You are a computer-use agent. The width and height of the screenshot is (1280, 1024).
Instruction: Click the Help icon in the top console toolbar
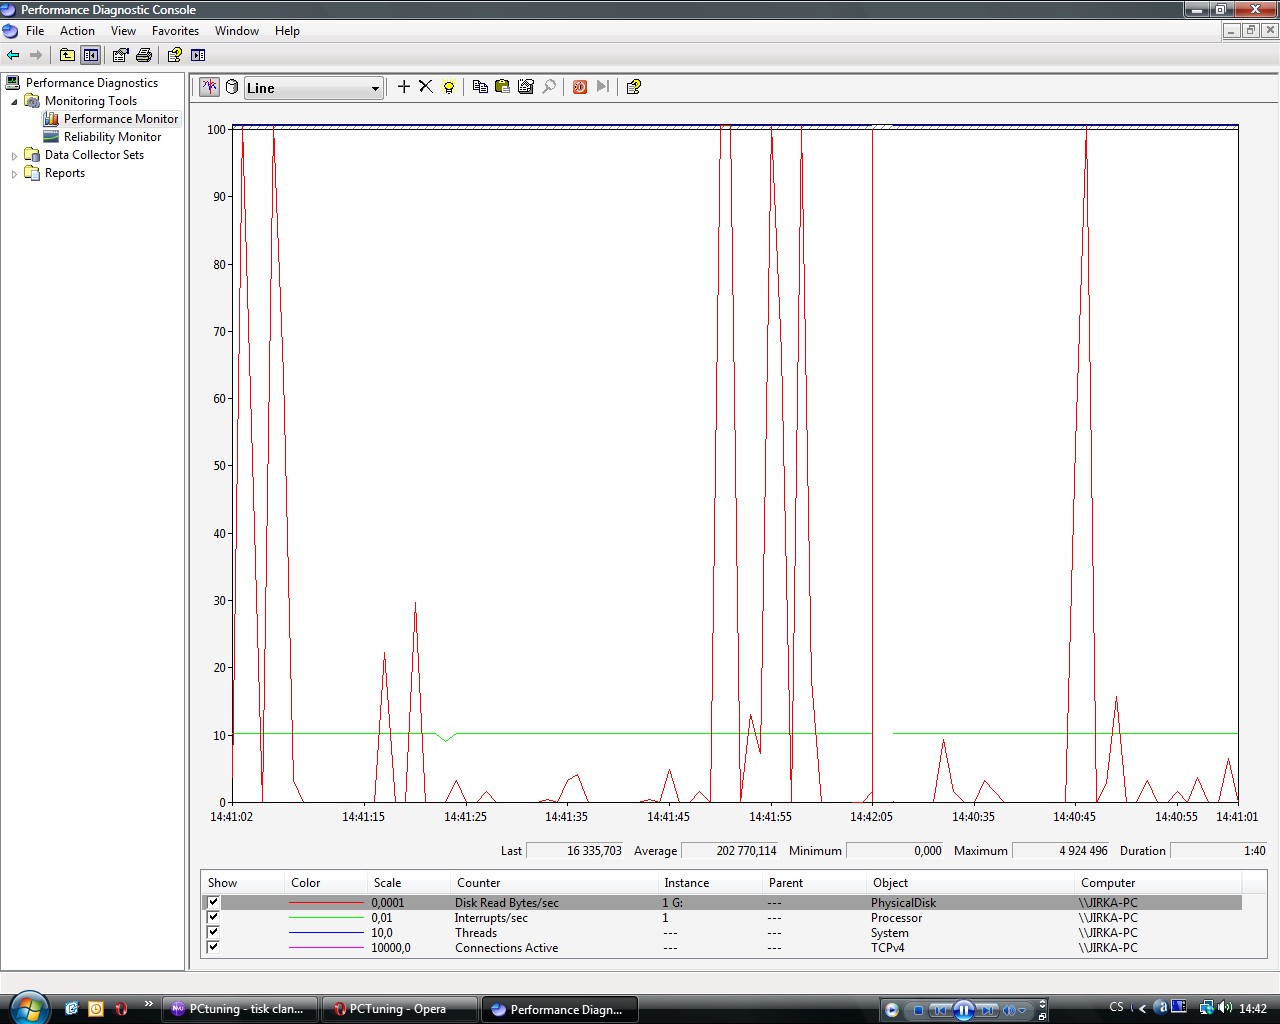pos(175,55)
